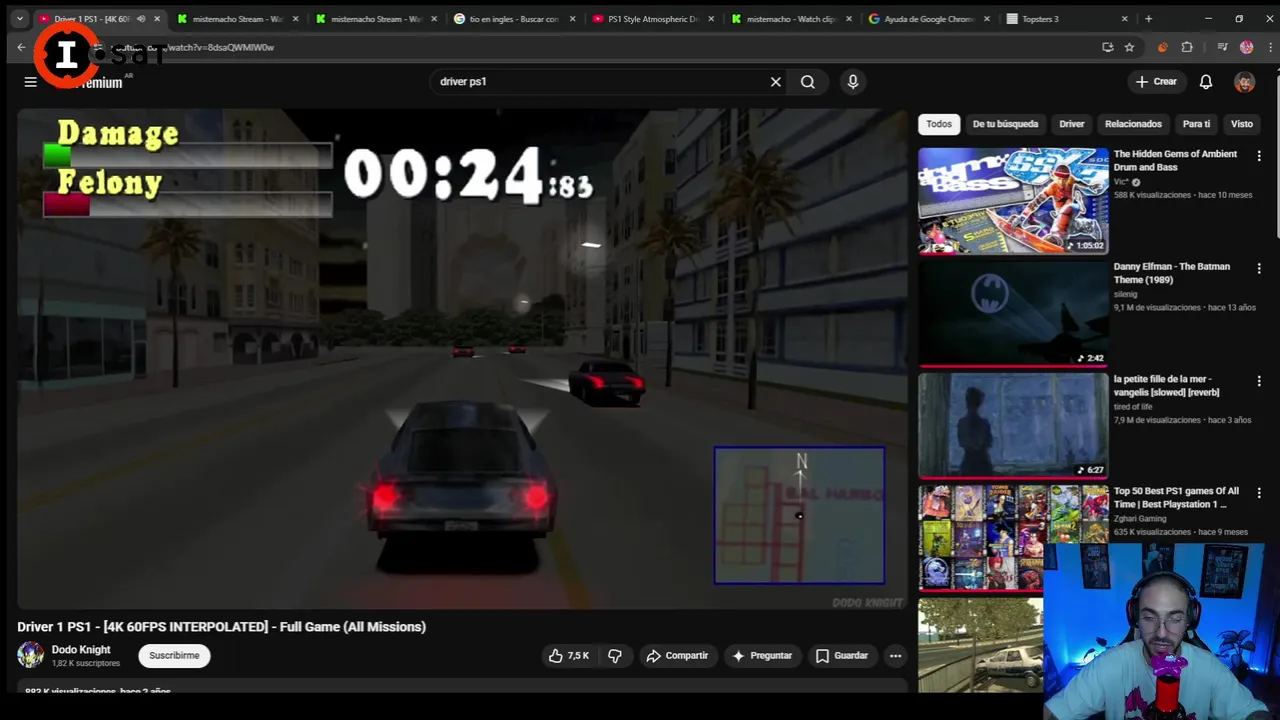
Task: Close the Ayuda de Google Chrome tab
Action: click(x=986, y=19)
